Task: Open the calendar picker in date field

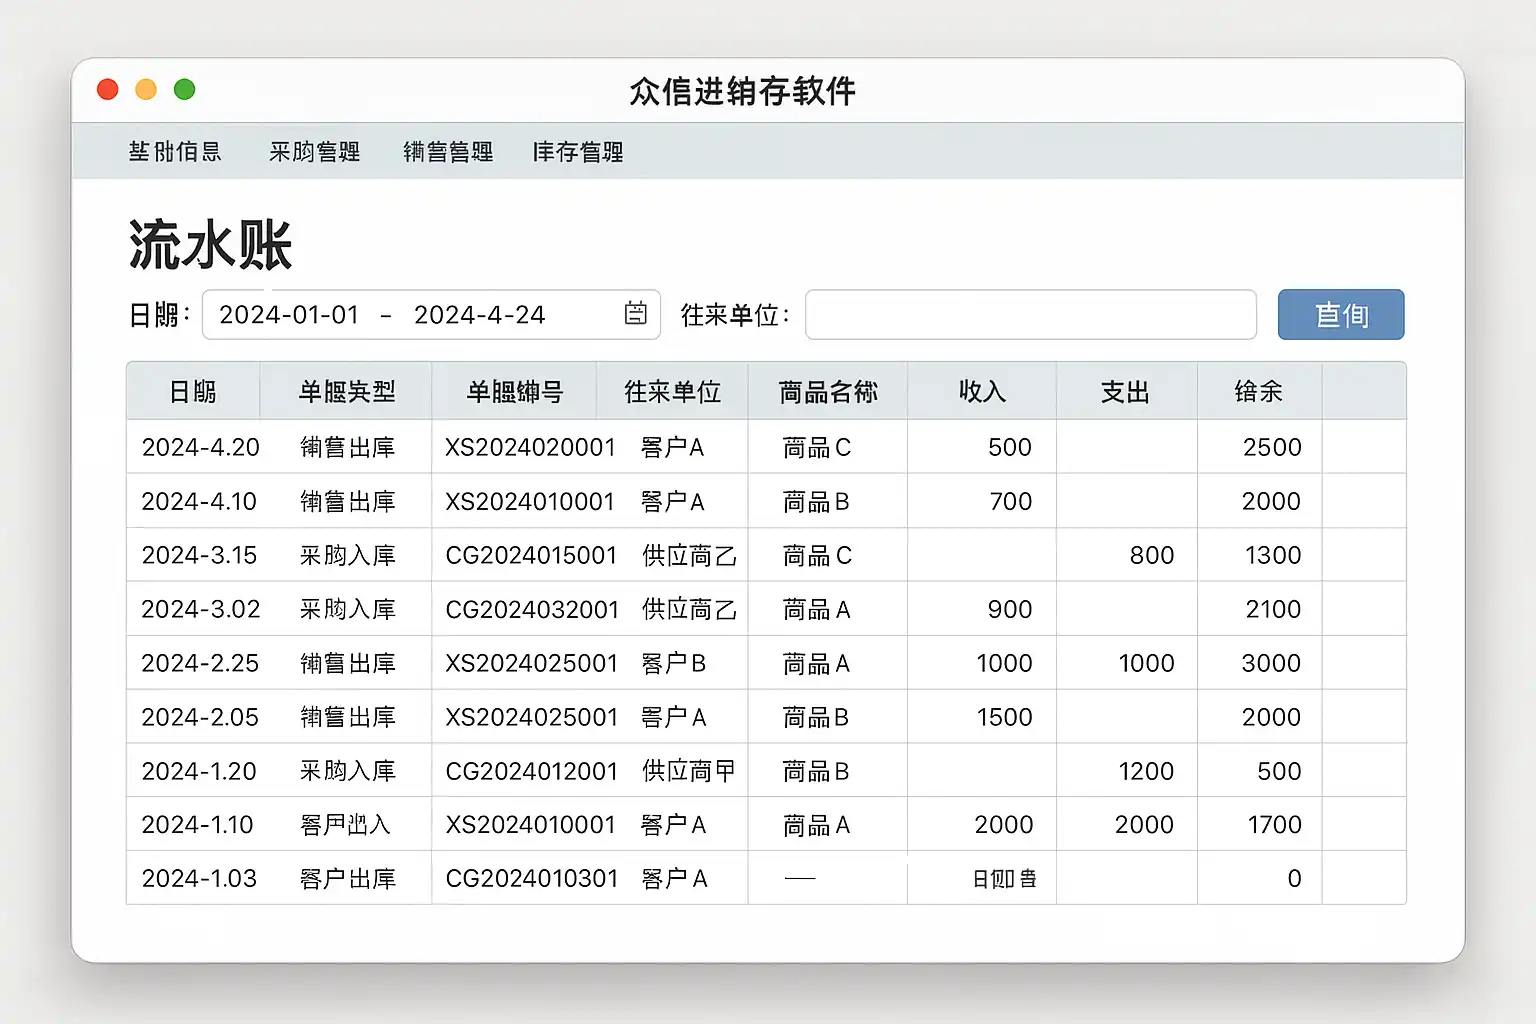Action: [x=635, y=314]
